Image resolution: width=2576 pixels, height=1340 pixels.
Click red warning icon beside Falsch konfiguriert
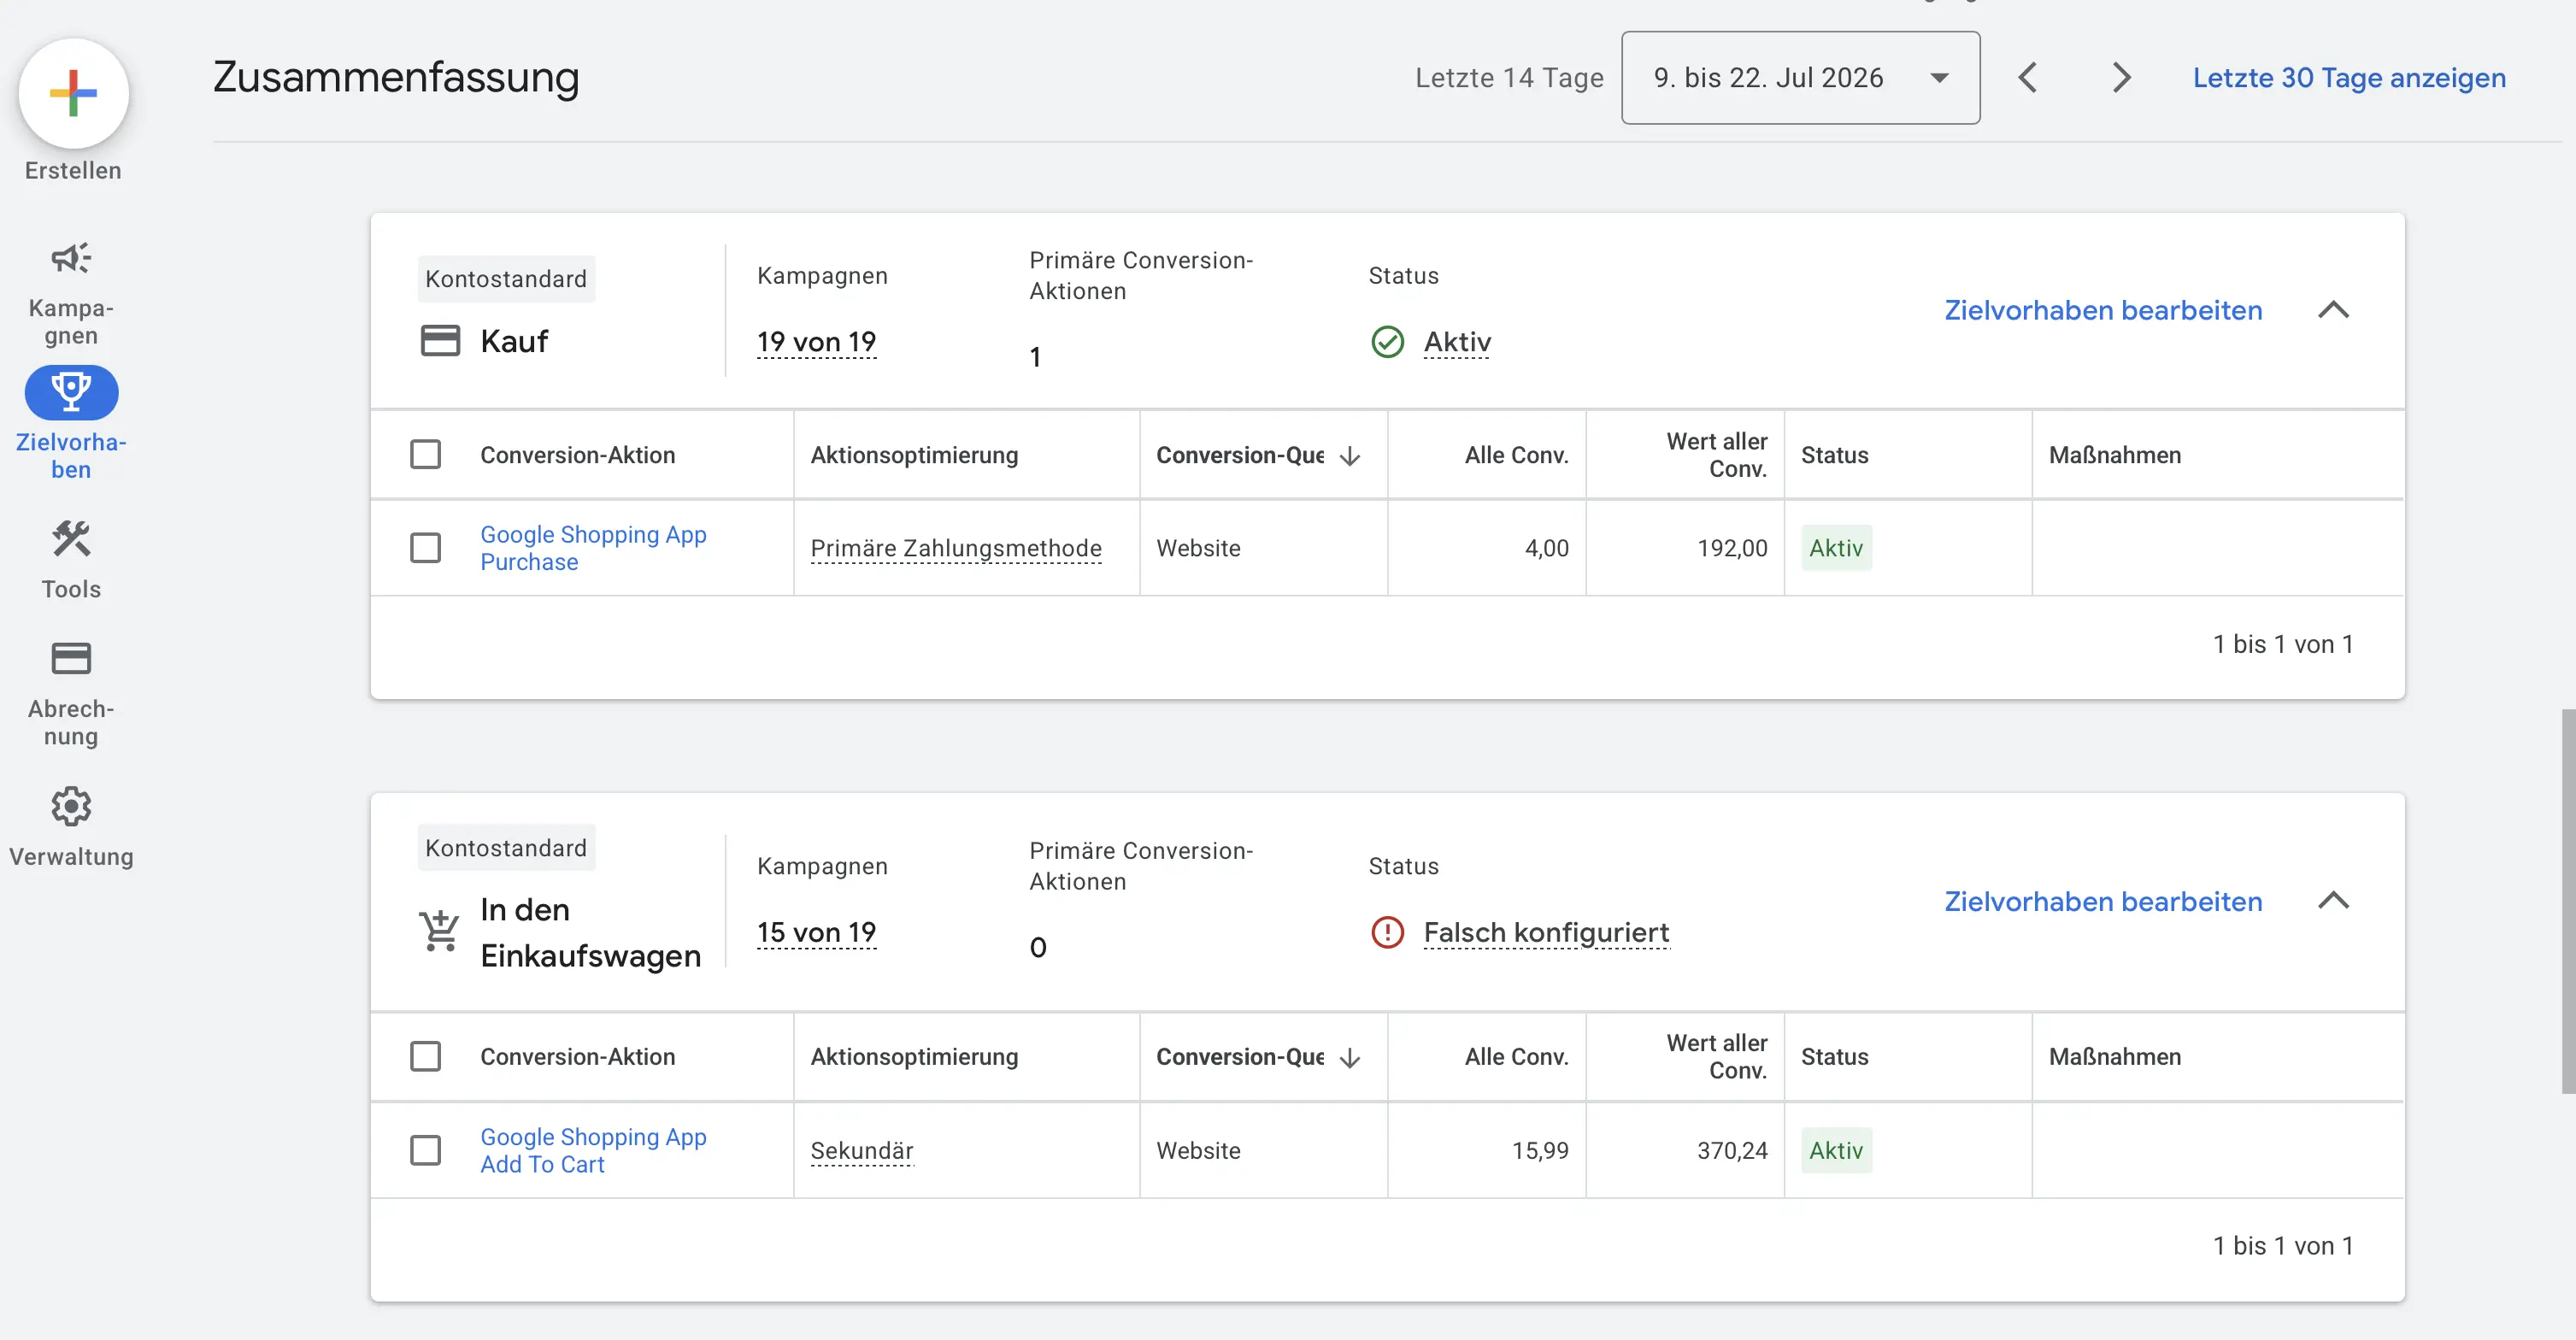point(1387,932)
